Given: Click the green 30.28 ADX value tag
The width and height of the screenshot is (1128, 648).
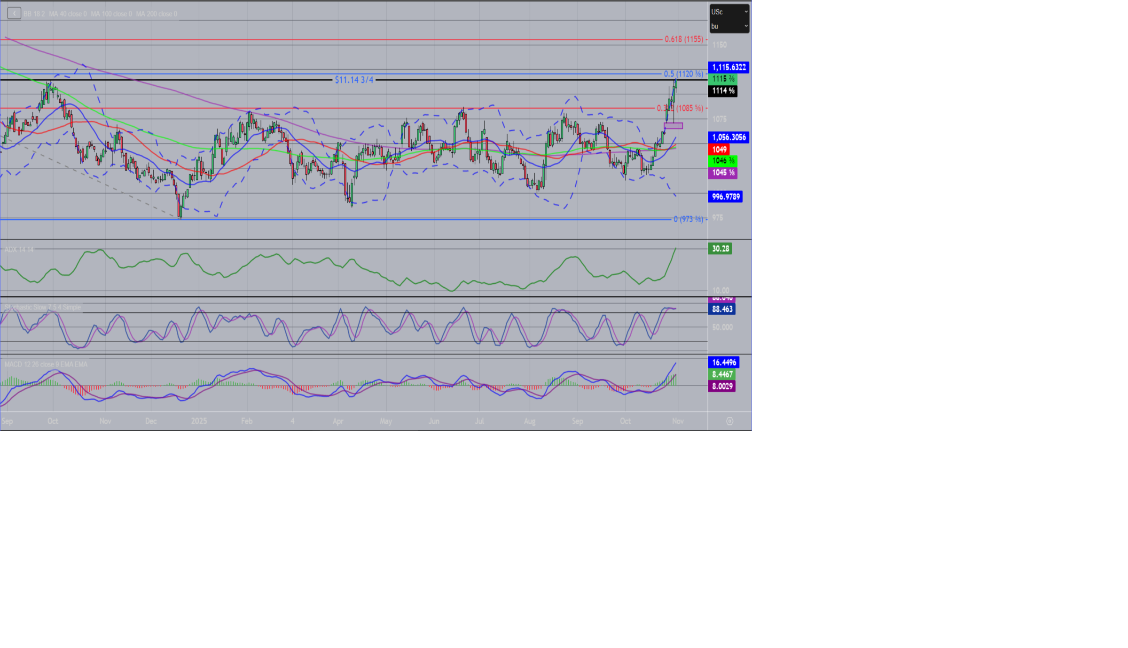Looking at the screenshot, I should click(x=720, y=248).
